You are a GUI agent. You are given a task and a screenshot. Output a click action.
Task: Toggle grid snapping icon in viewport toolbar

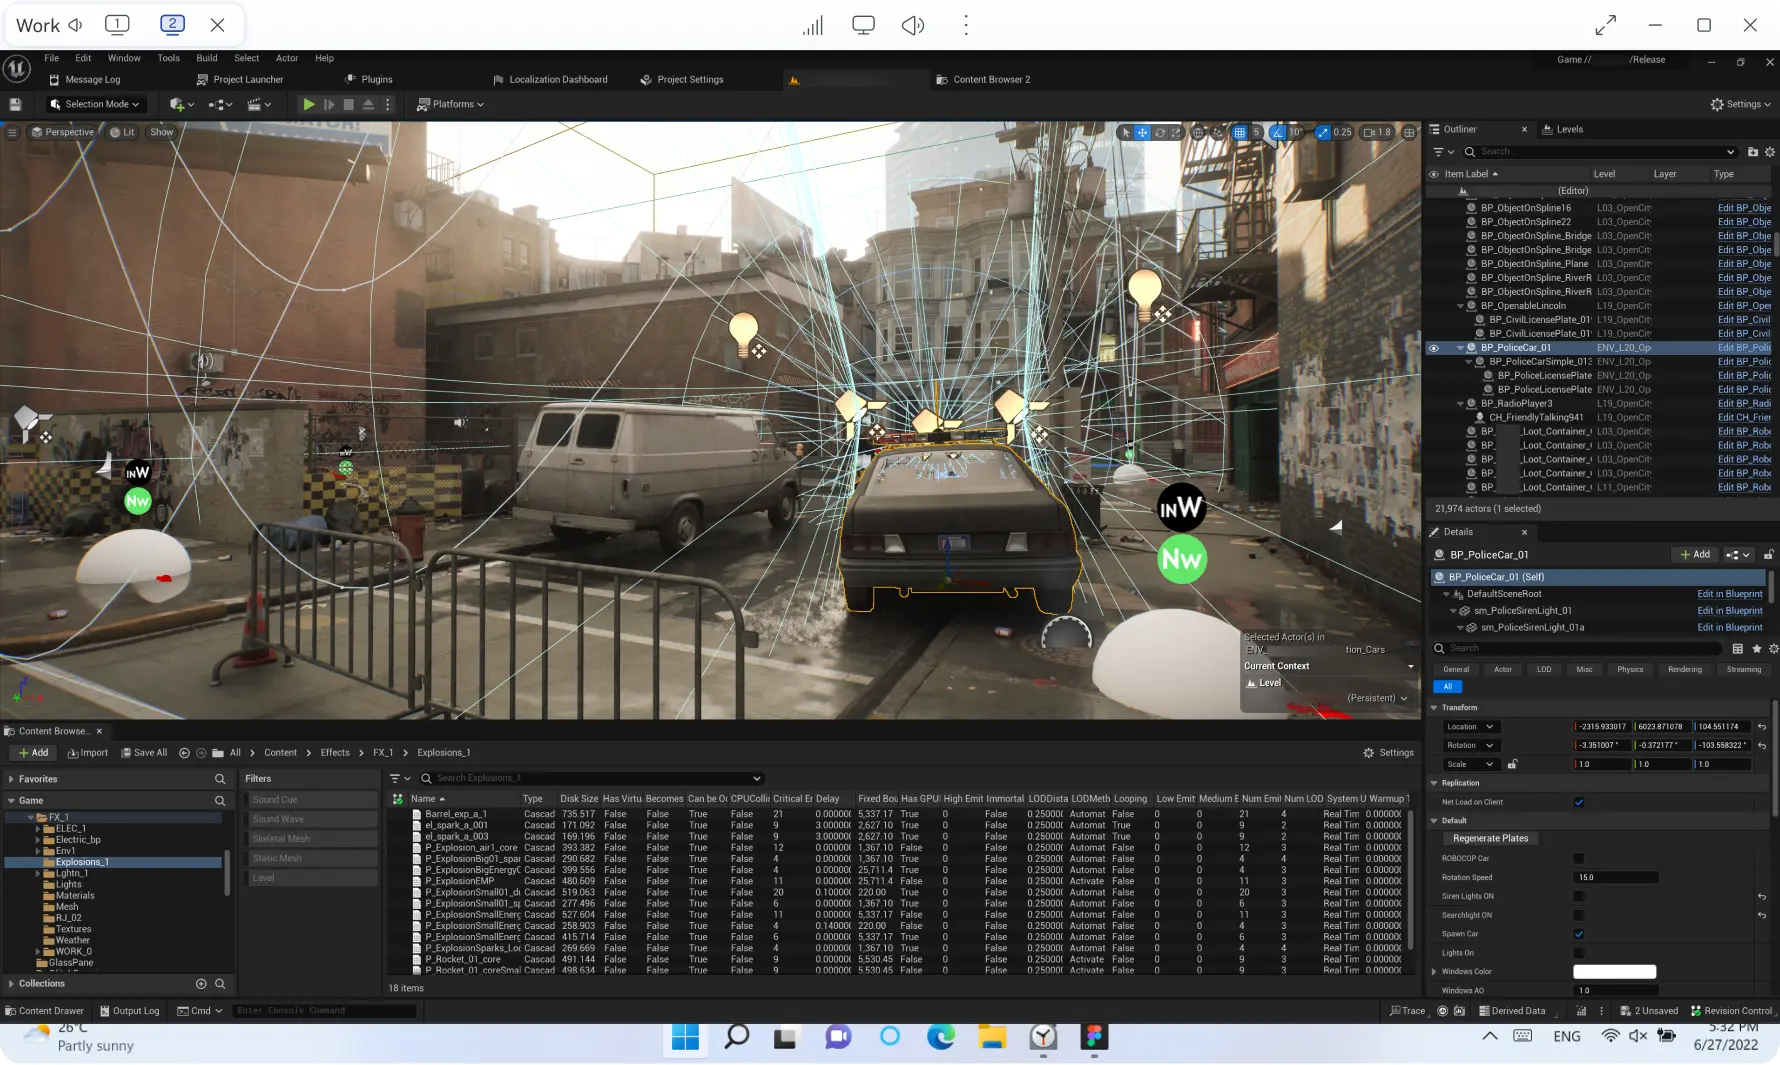(1239, 132)
